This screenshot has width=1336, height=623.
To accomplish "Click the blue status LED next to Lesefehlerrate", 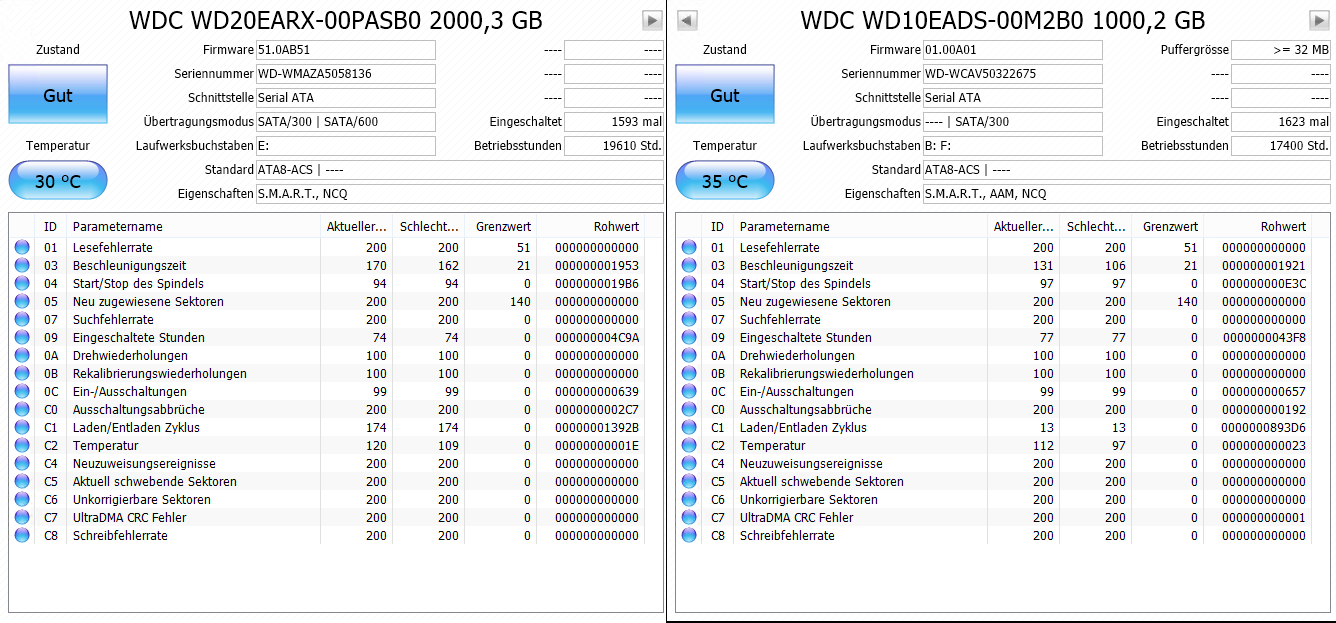I will 23,247.
